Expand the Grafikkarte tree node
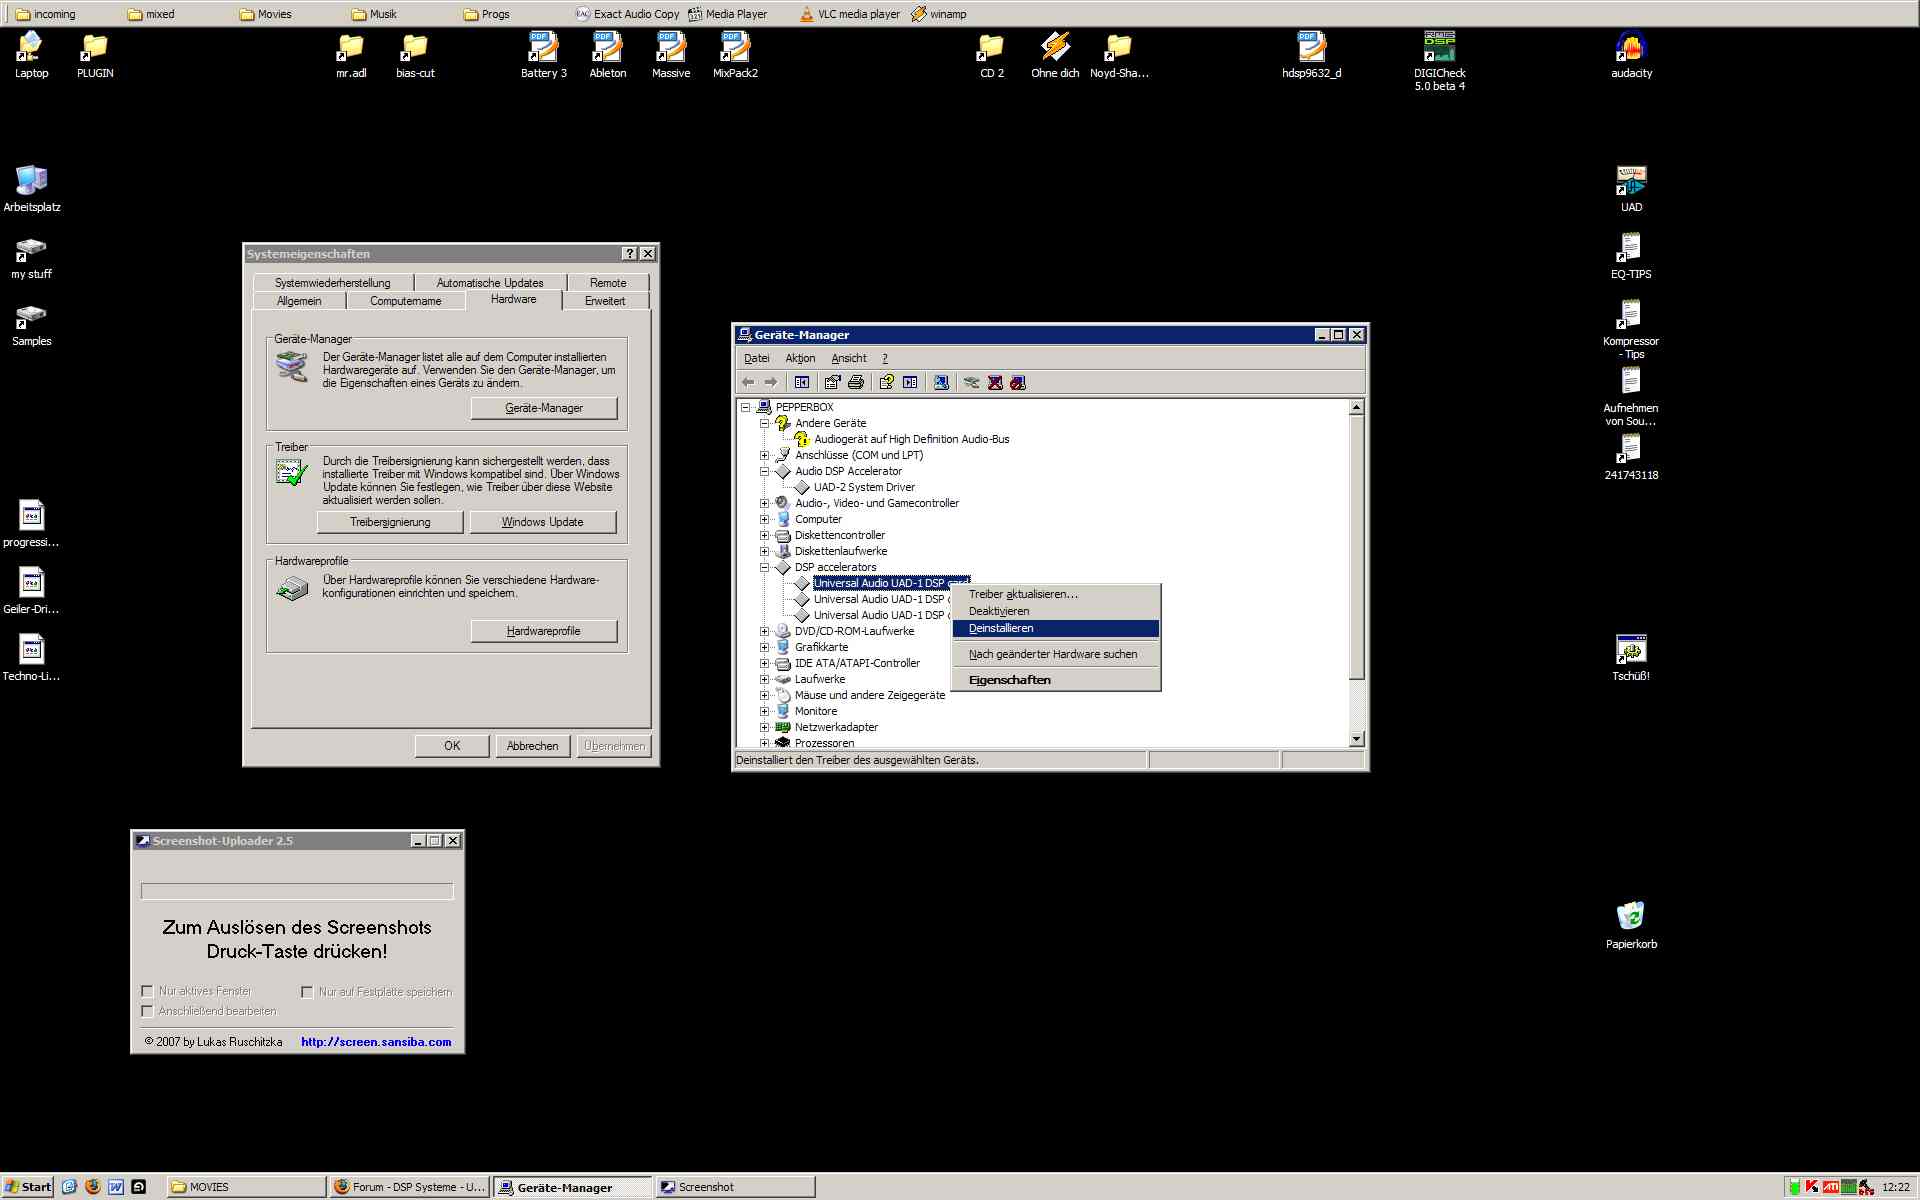The width and height of the screenshot is (1920, 1200). point(764,647)
